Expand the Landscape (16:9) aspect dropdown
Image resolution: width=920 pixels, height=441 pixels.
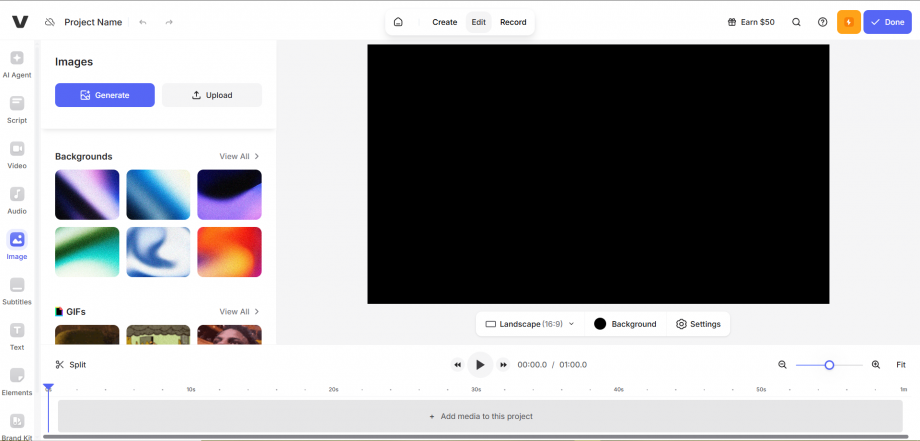pos(530,324)
